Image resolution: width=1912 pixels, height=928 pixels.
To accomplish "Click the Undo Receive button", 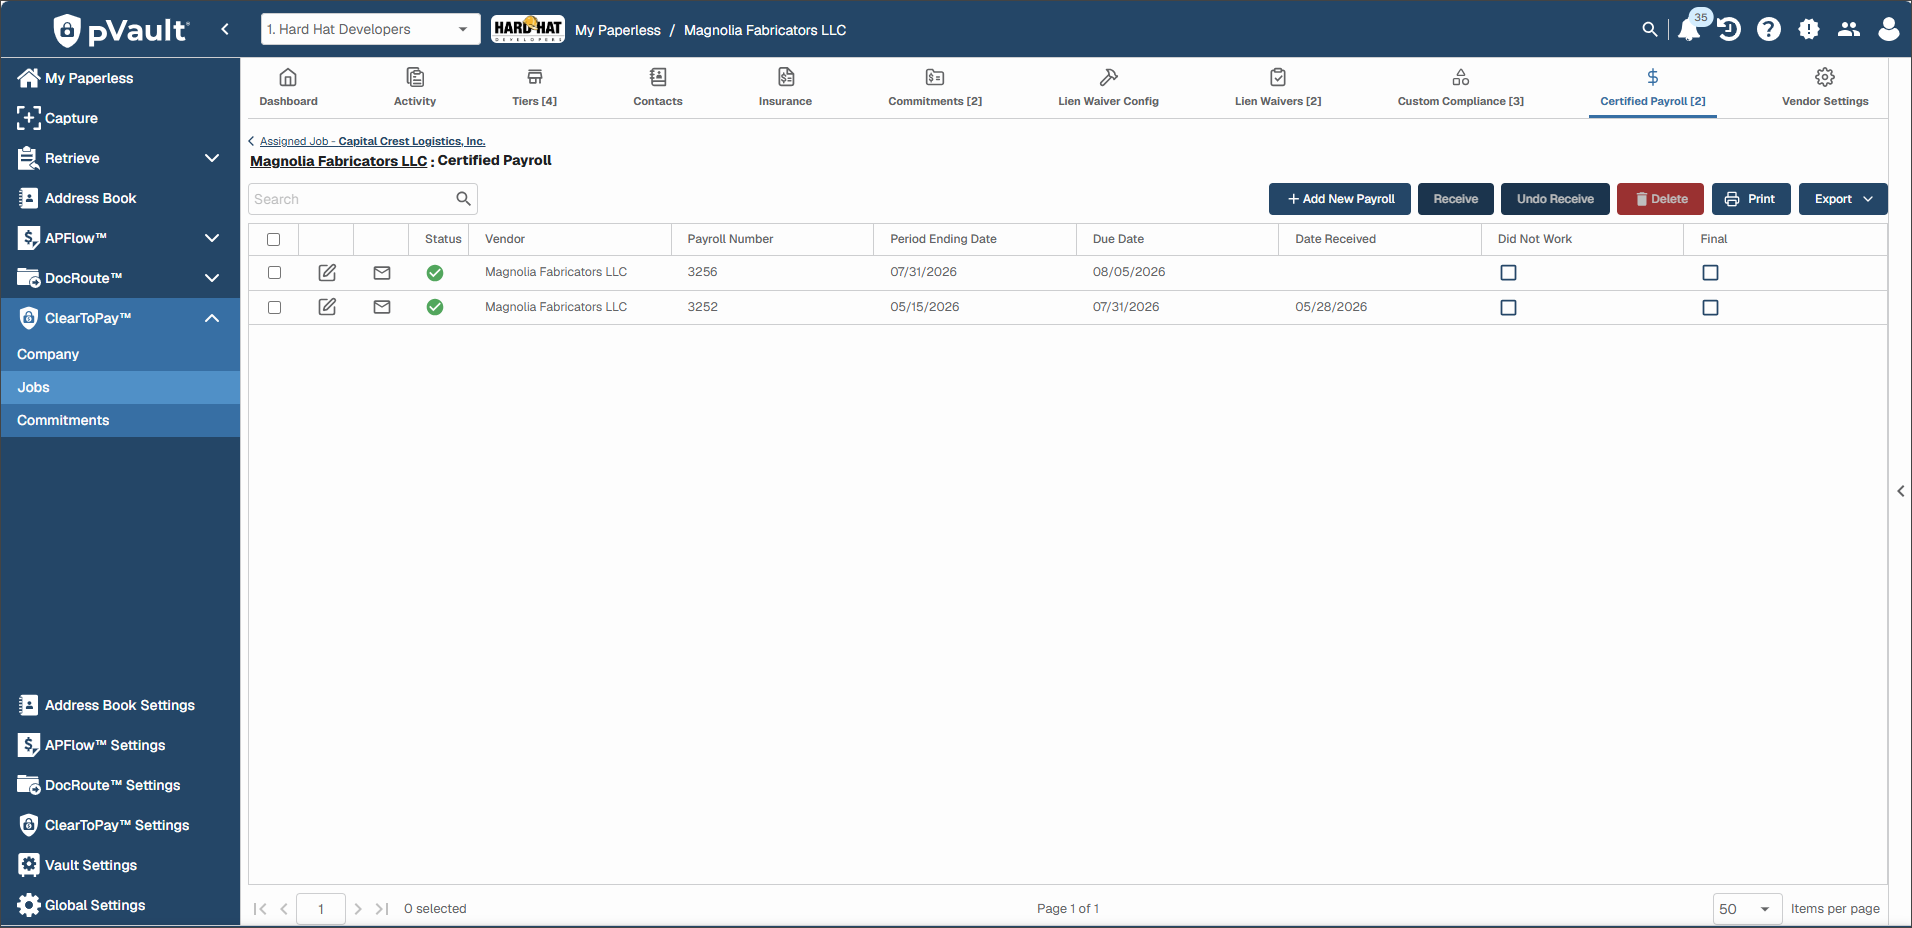I will (1555, 199).
